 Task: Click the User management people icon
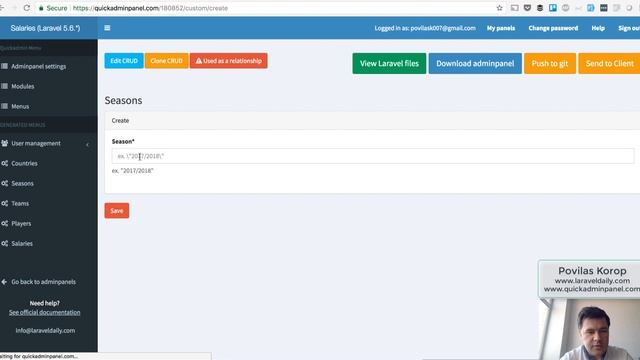(4, 143)
